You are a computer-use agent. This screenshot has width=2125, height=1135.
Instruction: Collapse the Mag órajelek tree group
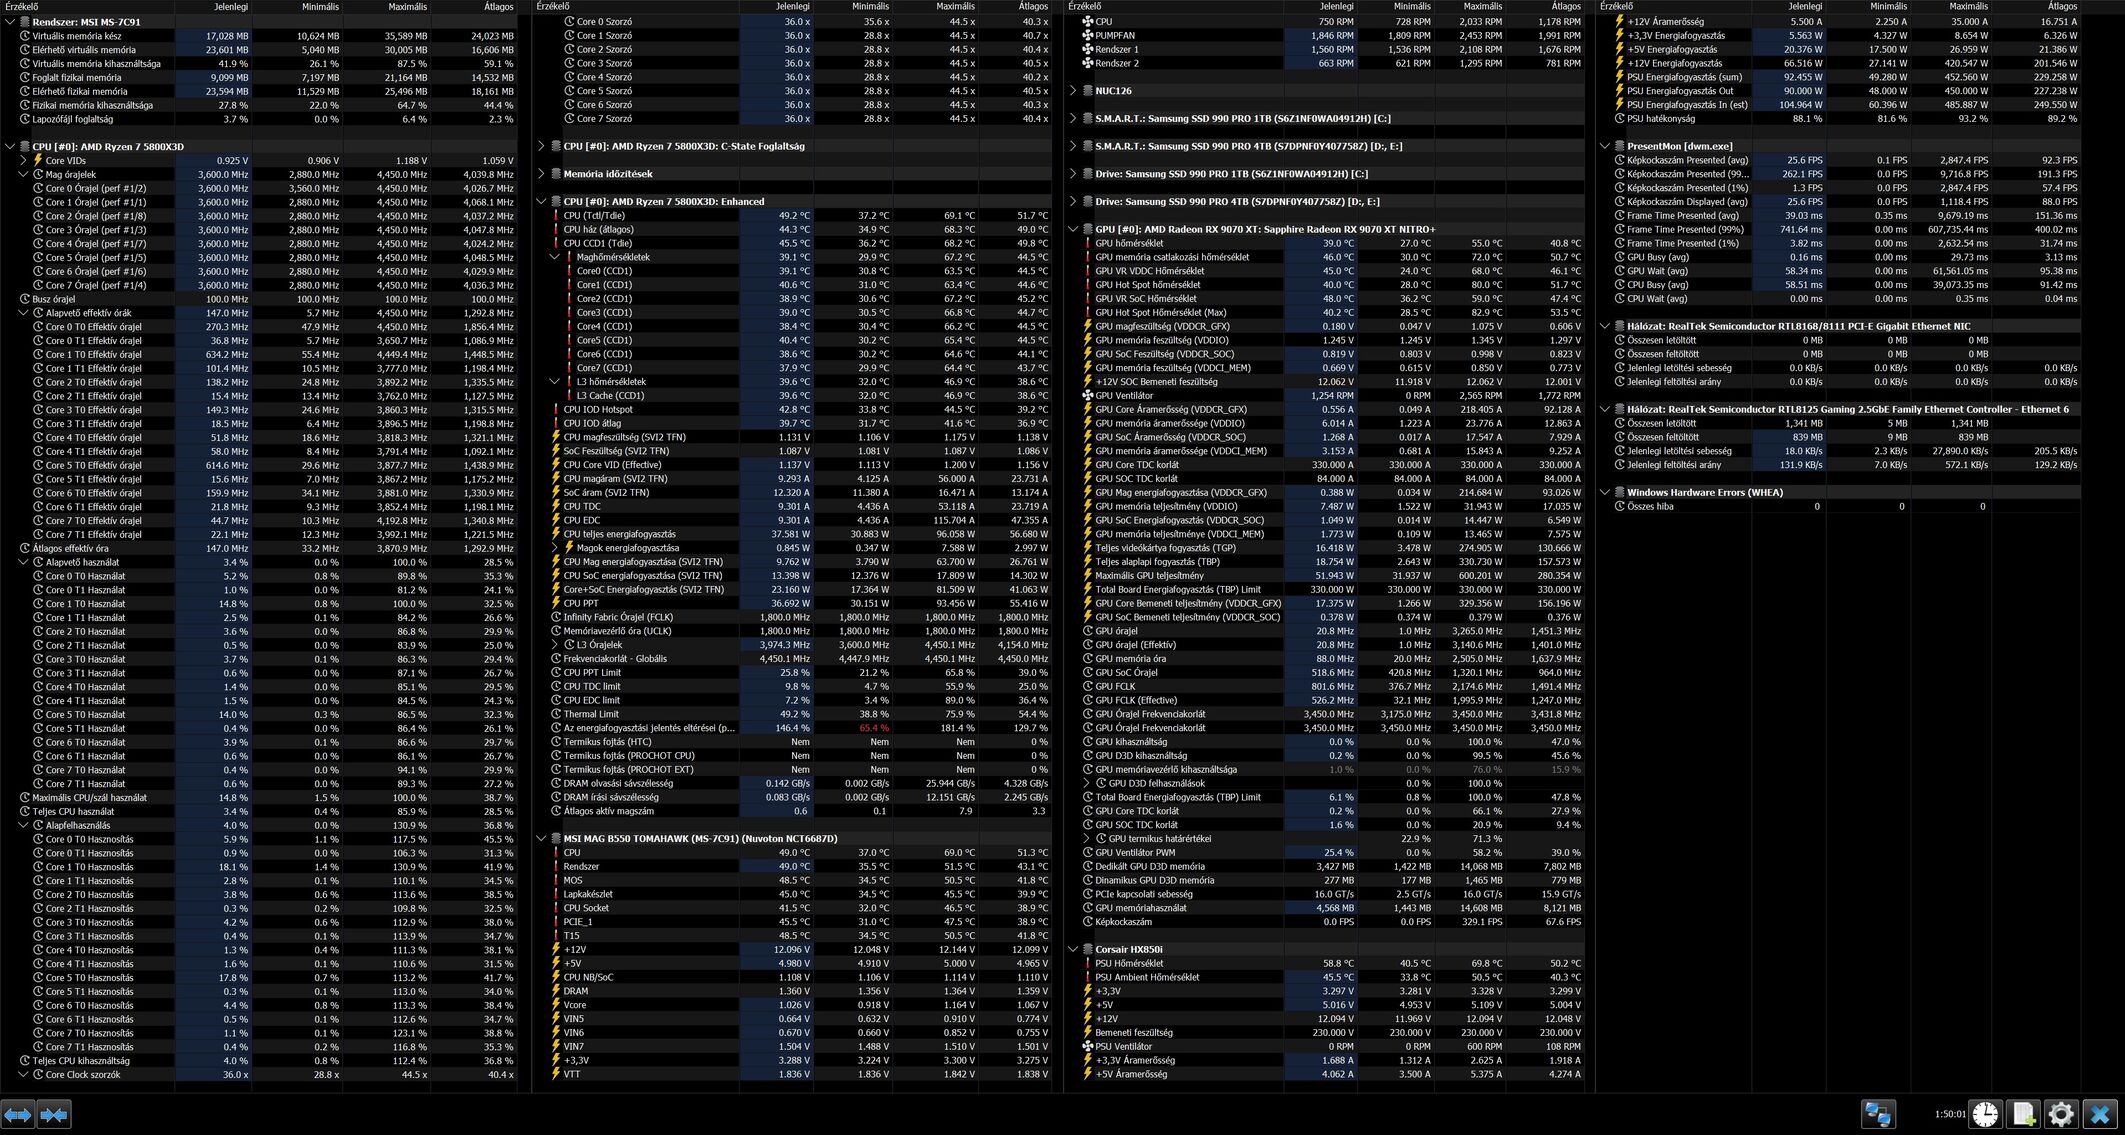point(23,174)
